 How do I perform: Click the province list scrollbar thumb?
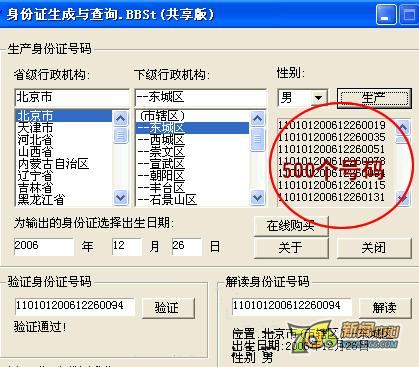click(x=120, y=135)
